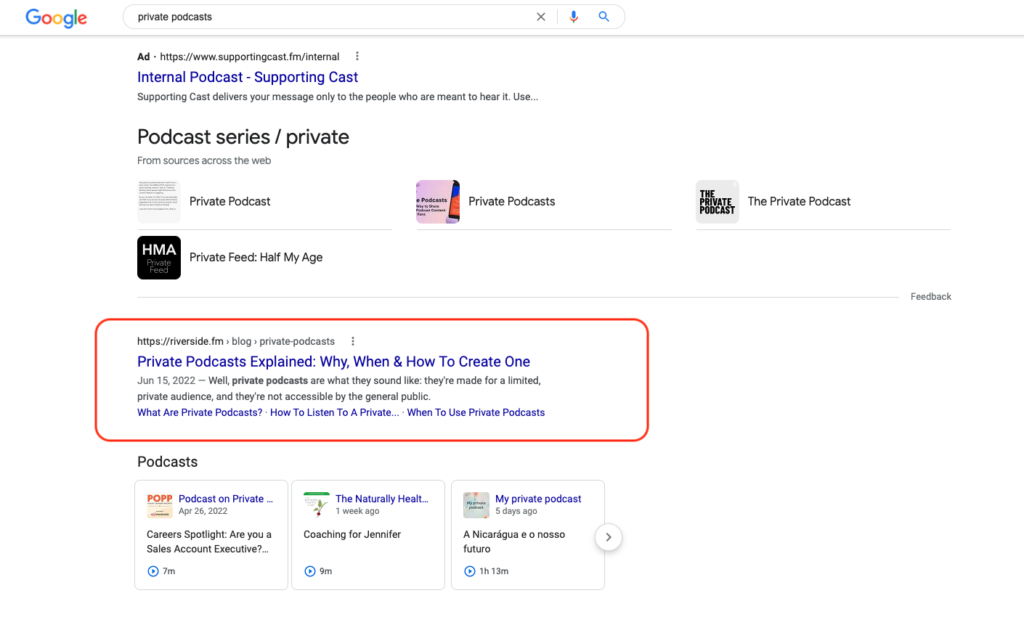Viewport: 1024px width, 617px height.
Task: Open the 'Private Podcast' series entry text
Action: pos(230,202)
